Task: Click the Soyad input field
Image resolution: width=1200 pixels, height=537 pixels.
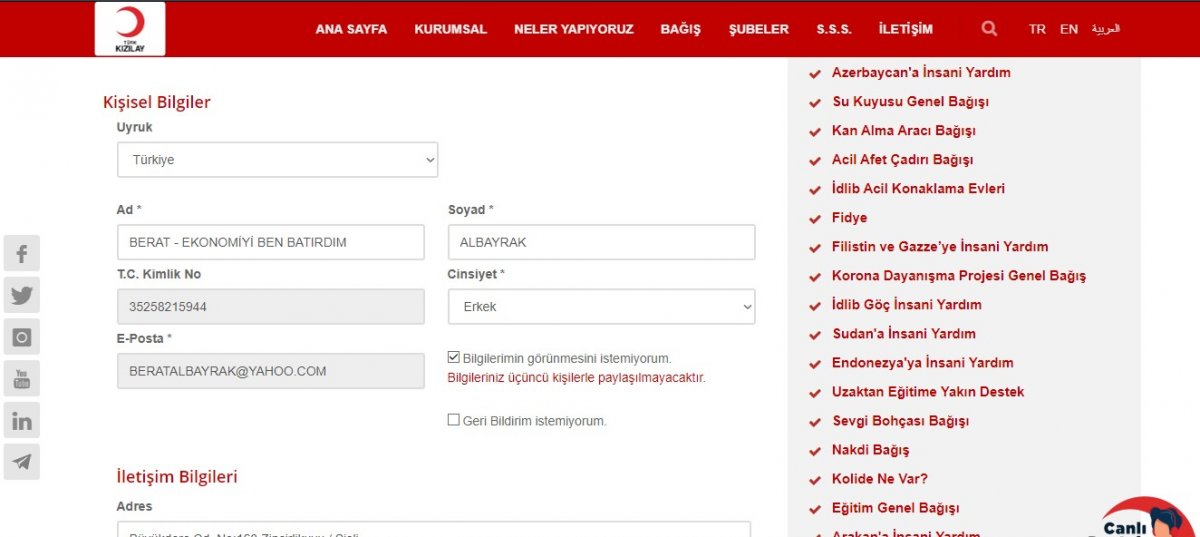Action: 600,243
